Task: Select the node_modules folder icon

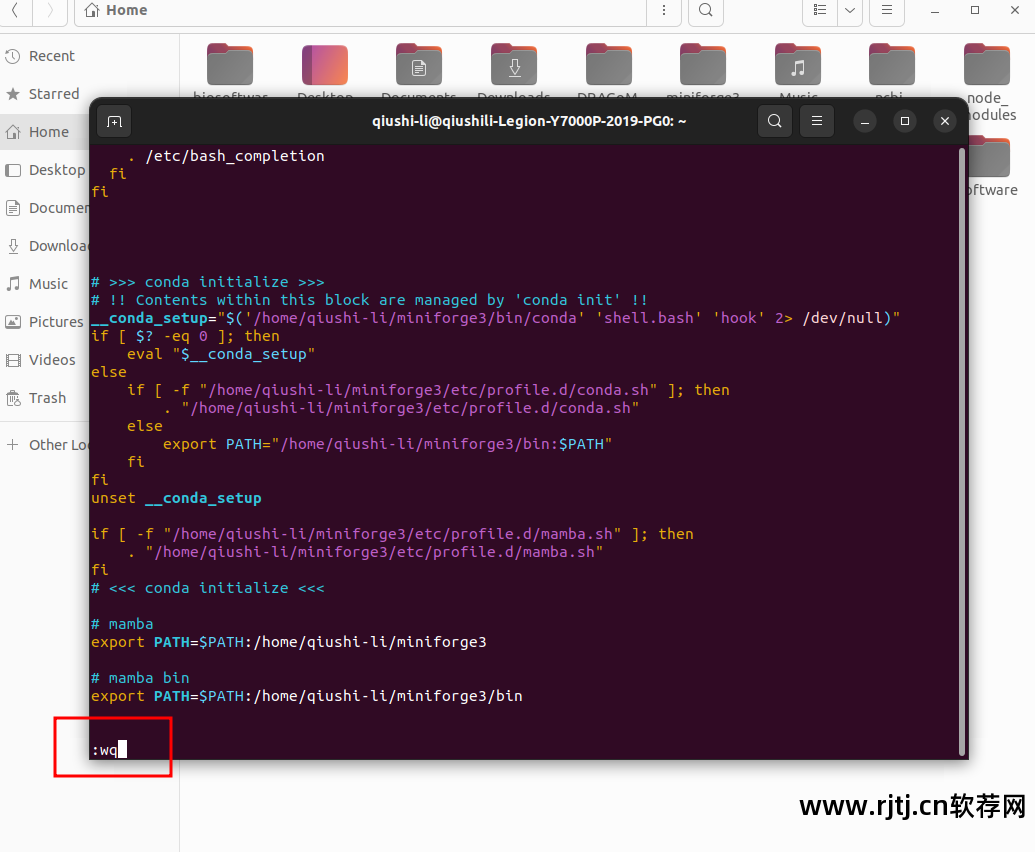Action: pos(987,65)
